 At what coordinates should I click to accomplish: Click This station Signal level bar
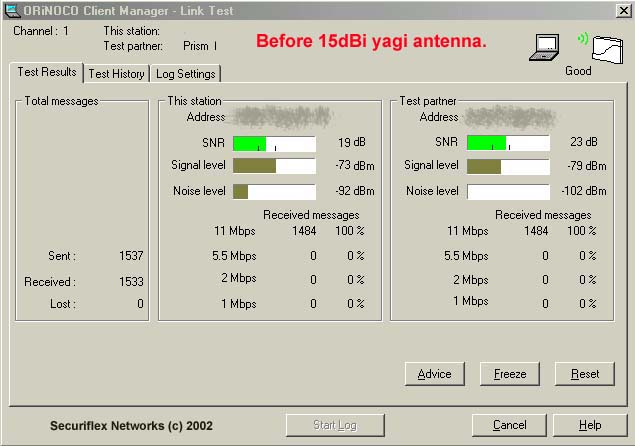click(x=274, y=166)
